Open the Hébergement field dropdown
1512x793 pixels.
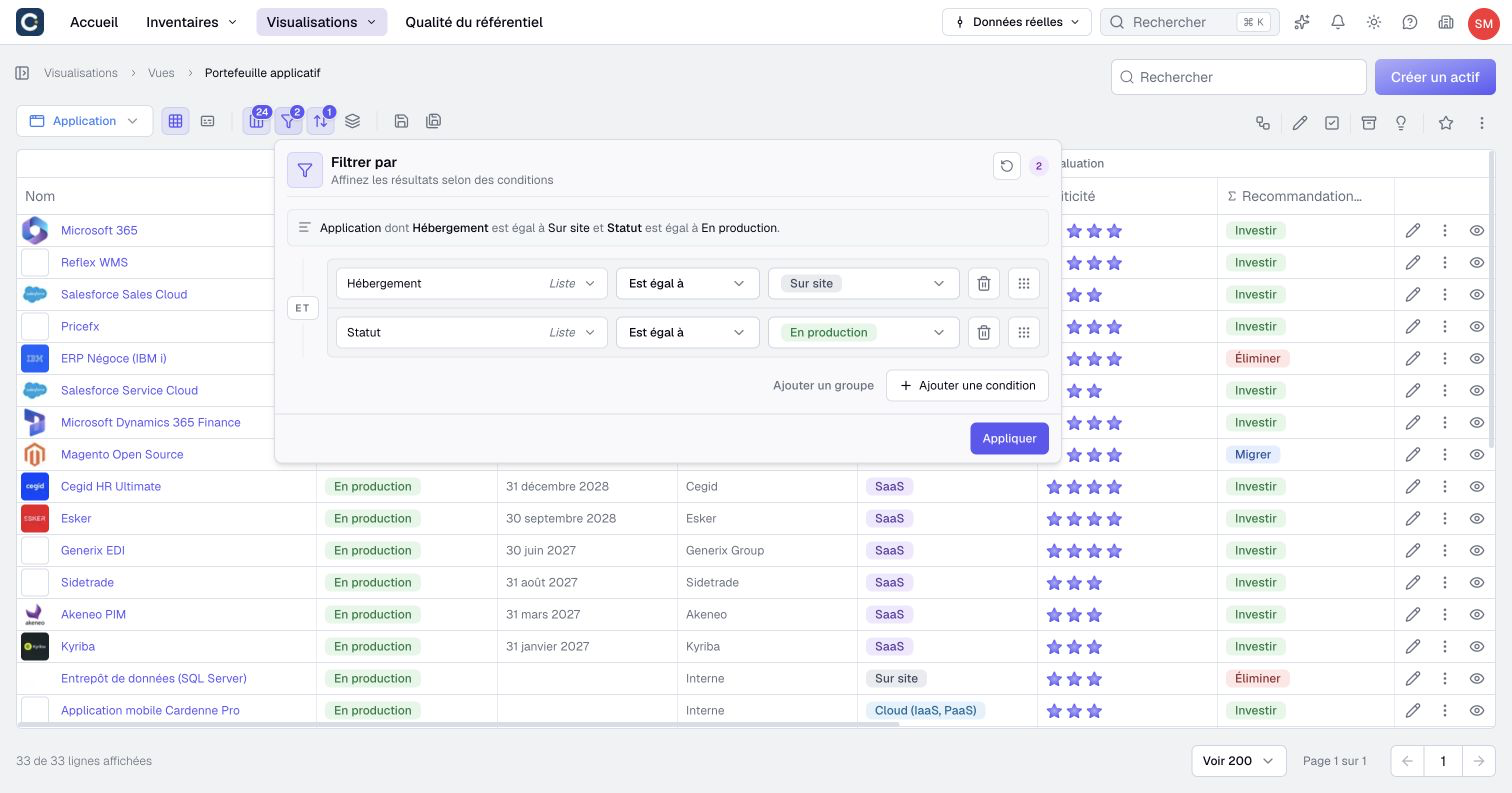[x=472, y=283]
